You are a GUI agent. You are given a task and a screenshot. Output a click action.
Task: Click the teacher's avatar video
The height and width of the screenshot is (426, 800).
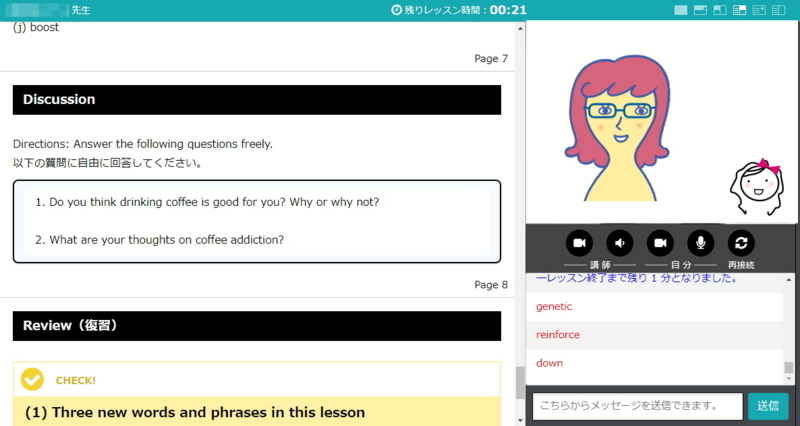click(617, 129)
